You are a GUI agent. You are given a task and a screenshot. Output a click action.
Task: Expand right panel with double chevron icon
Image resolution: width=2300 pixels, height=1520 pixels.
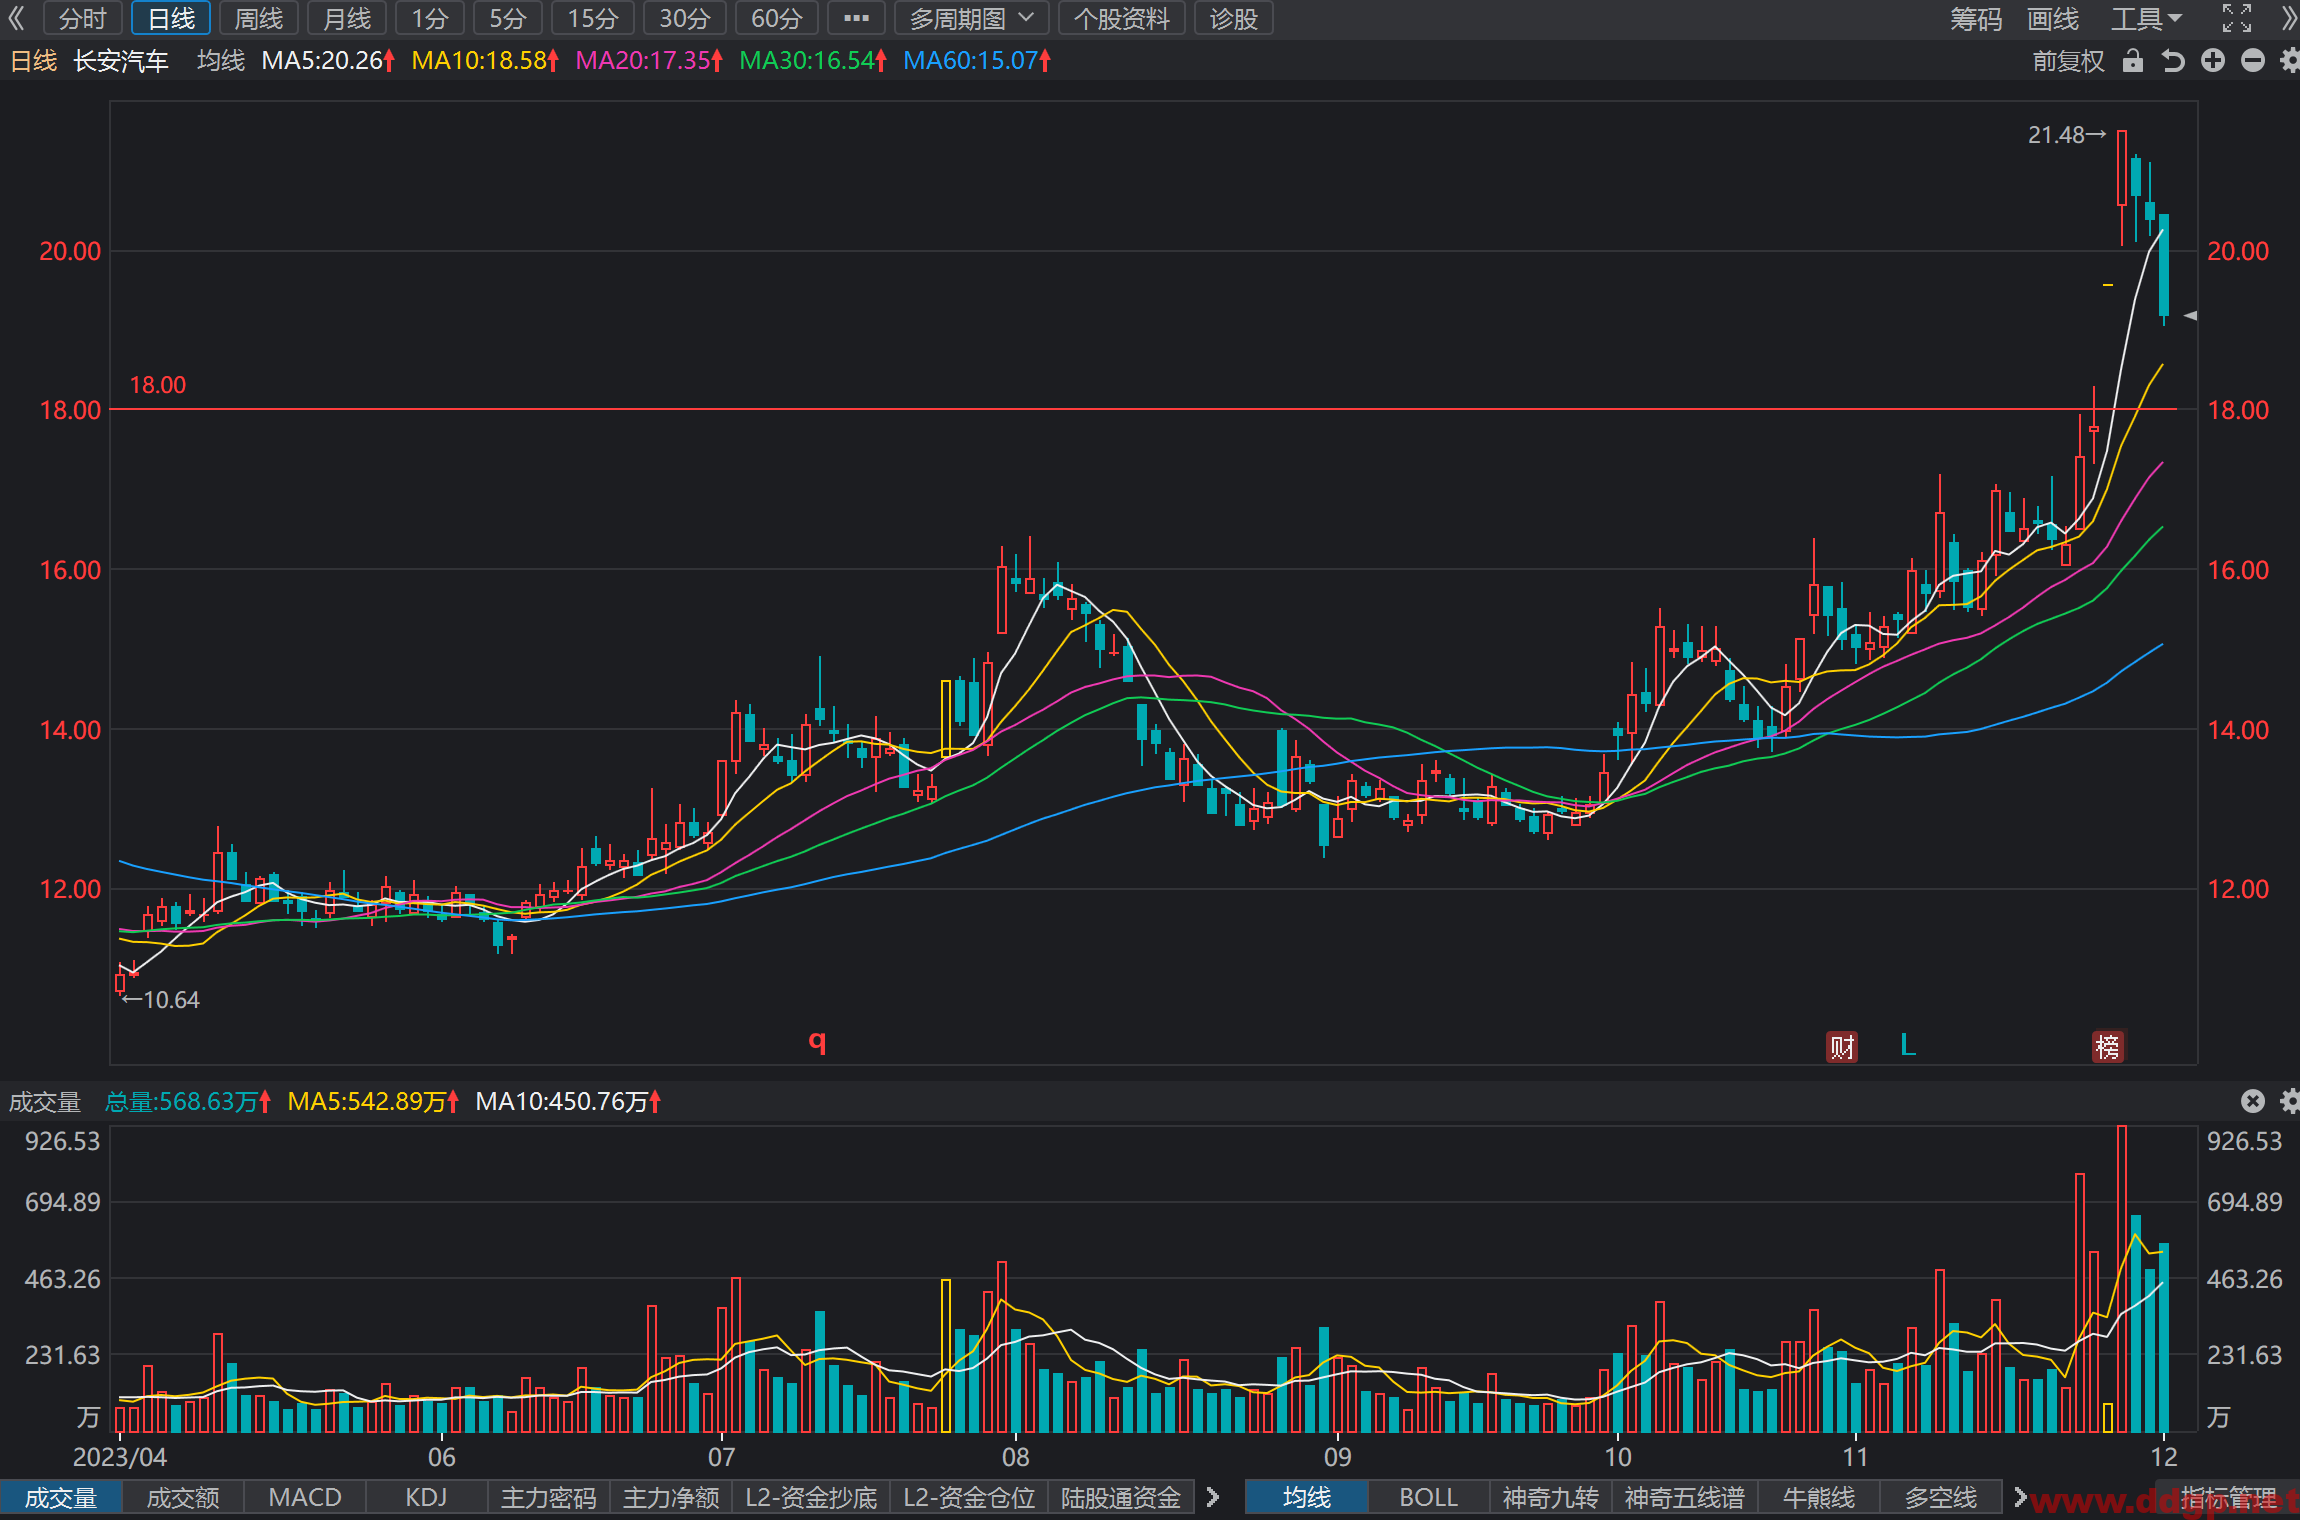(x=2289, y=18)
